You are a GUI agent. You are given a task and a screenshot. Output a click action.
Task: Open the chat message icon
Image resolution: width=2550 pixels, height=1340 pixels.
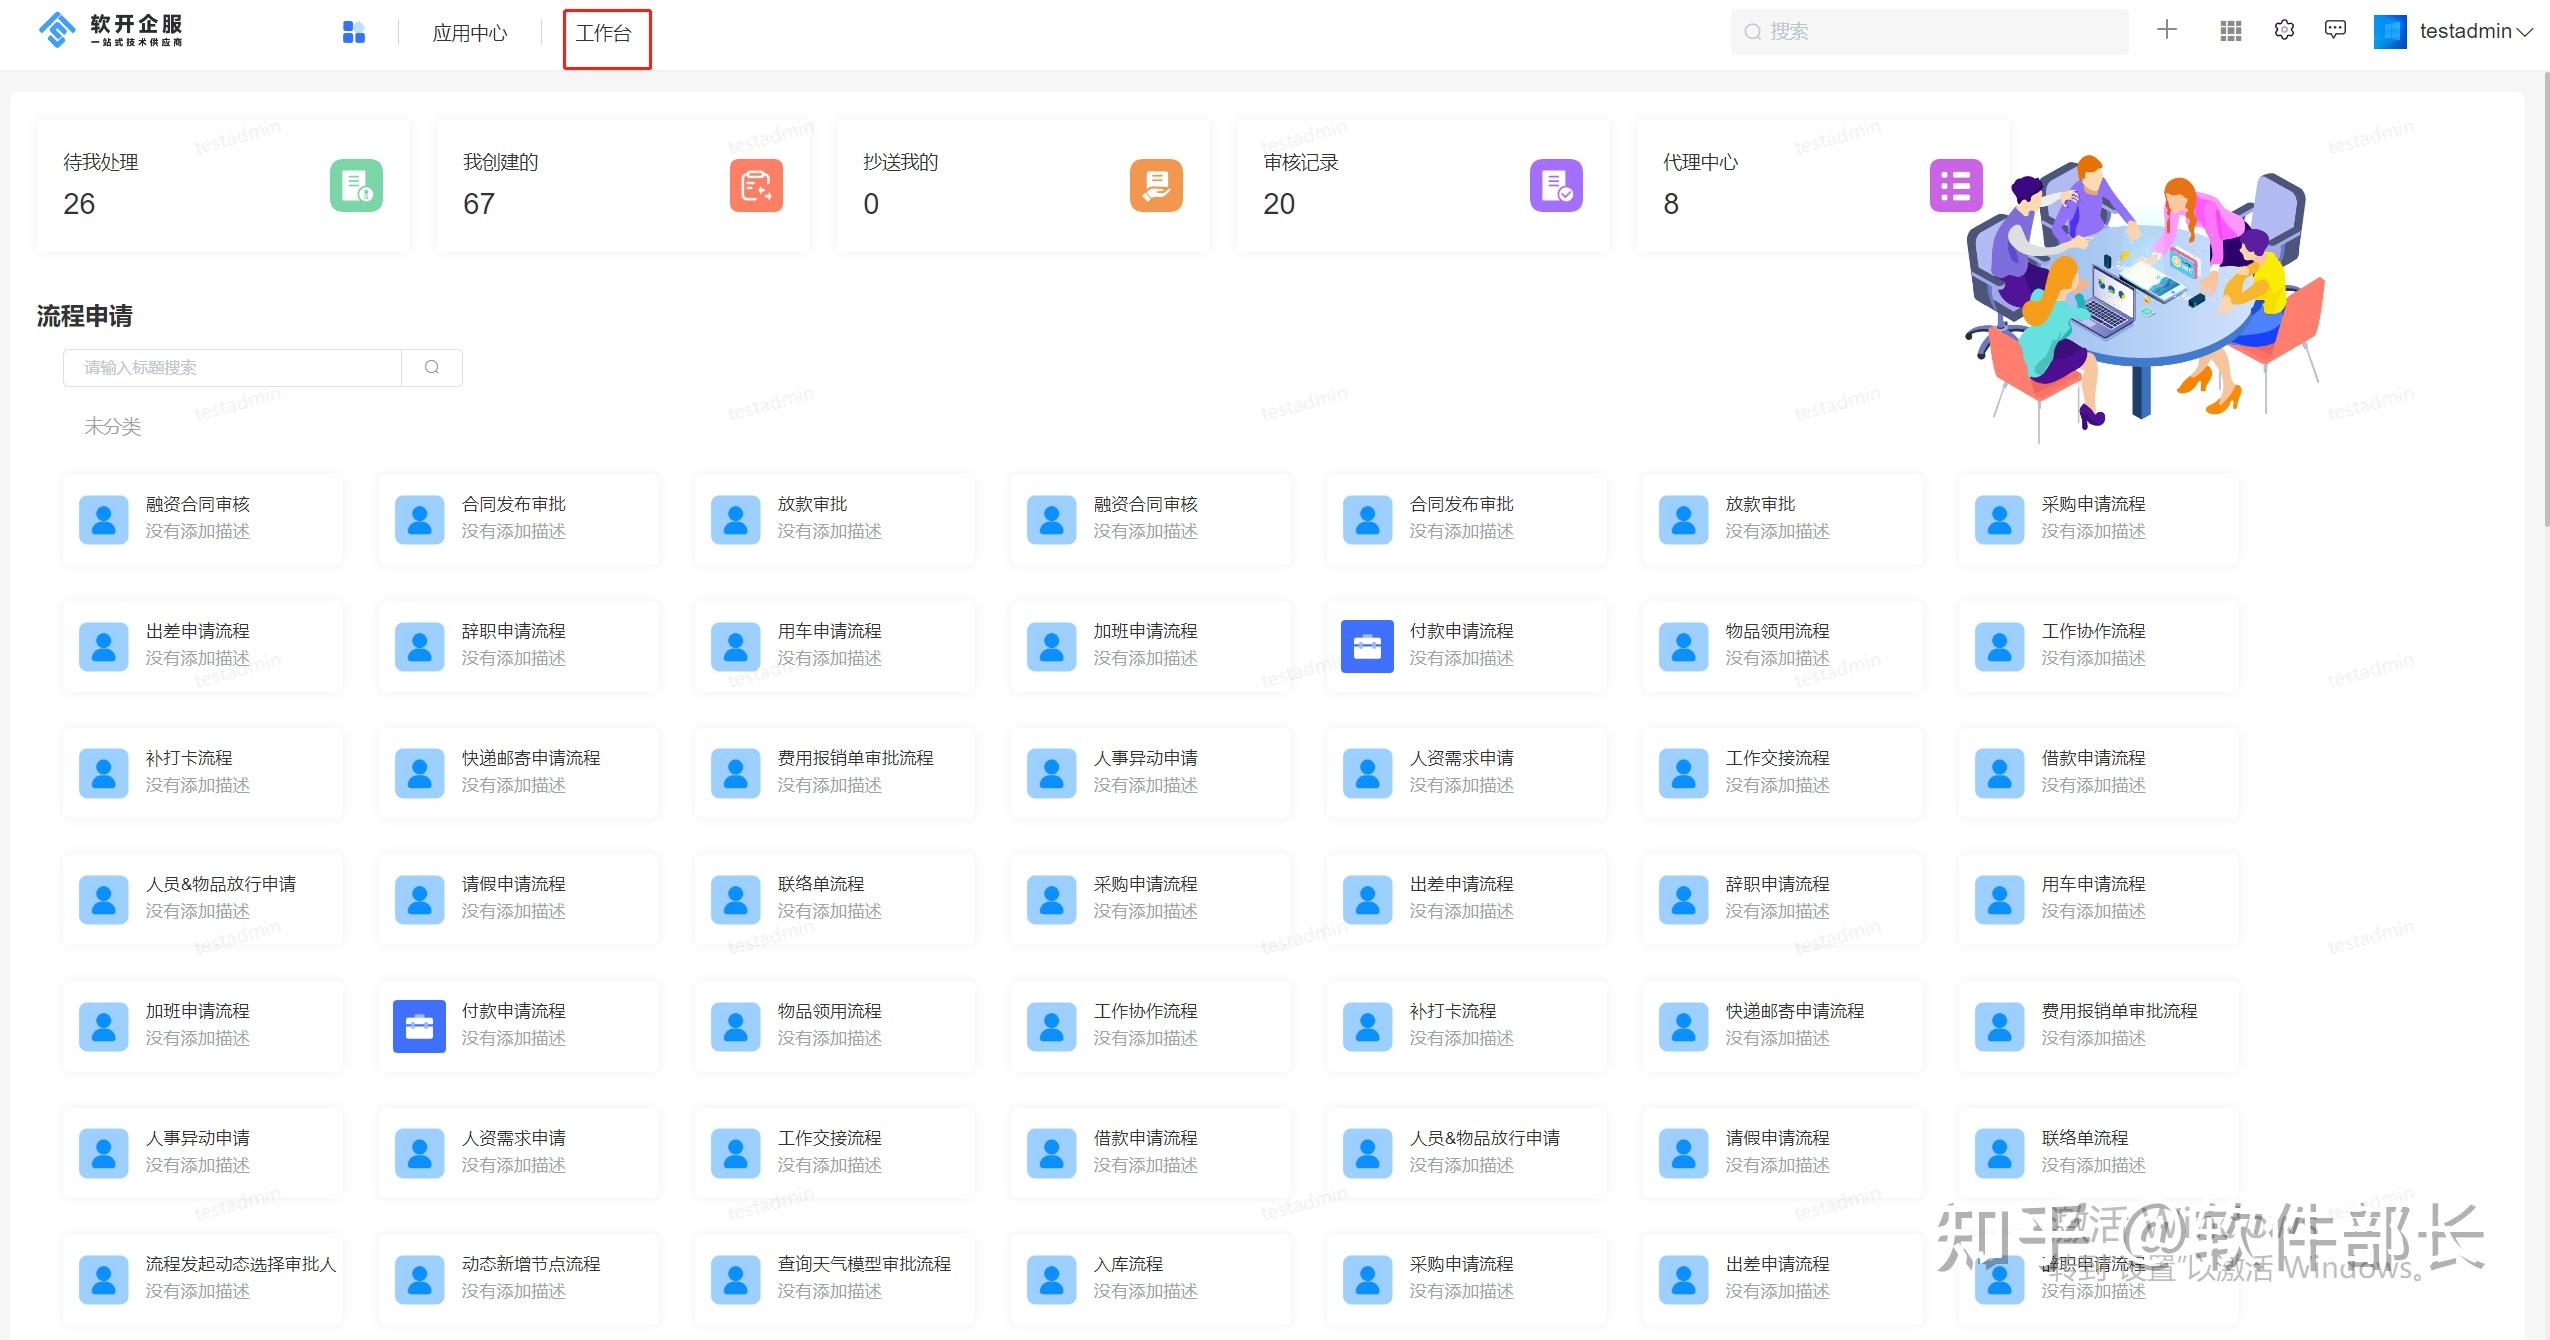pos(2335,30)
